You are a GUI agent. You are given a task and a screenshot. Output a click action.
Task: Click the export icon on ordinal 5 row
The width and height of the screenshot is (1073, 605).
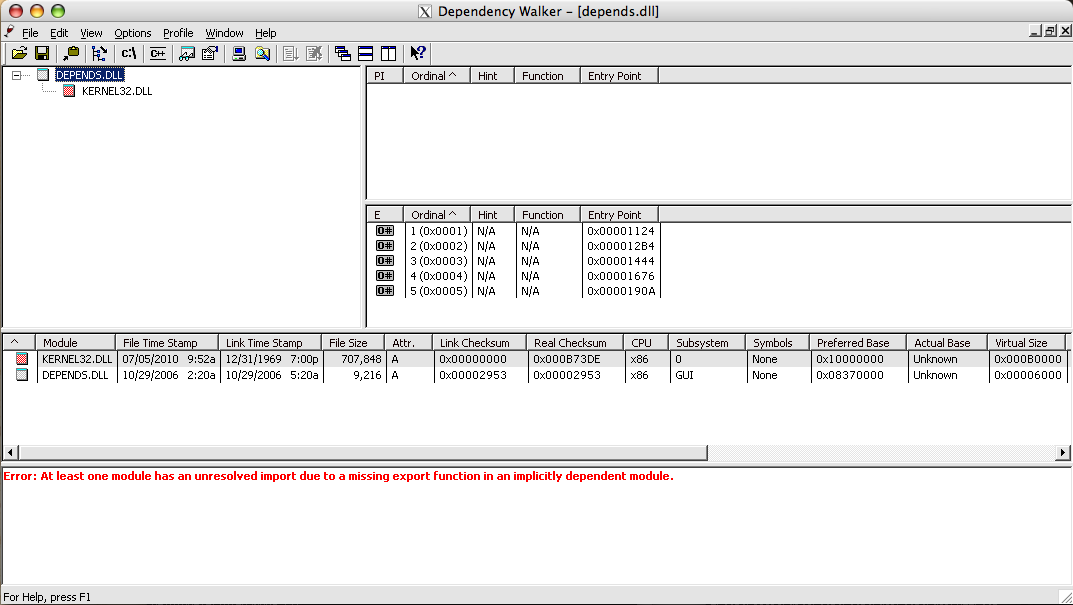[385, 291]
